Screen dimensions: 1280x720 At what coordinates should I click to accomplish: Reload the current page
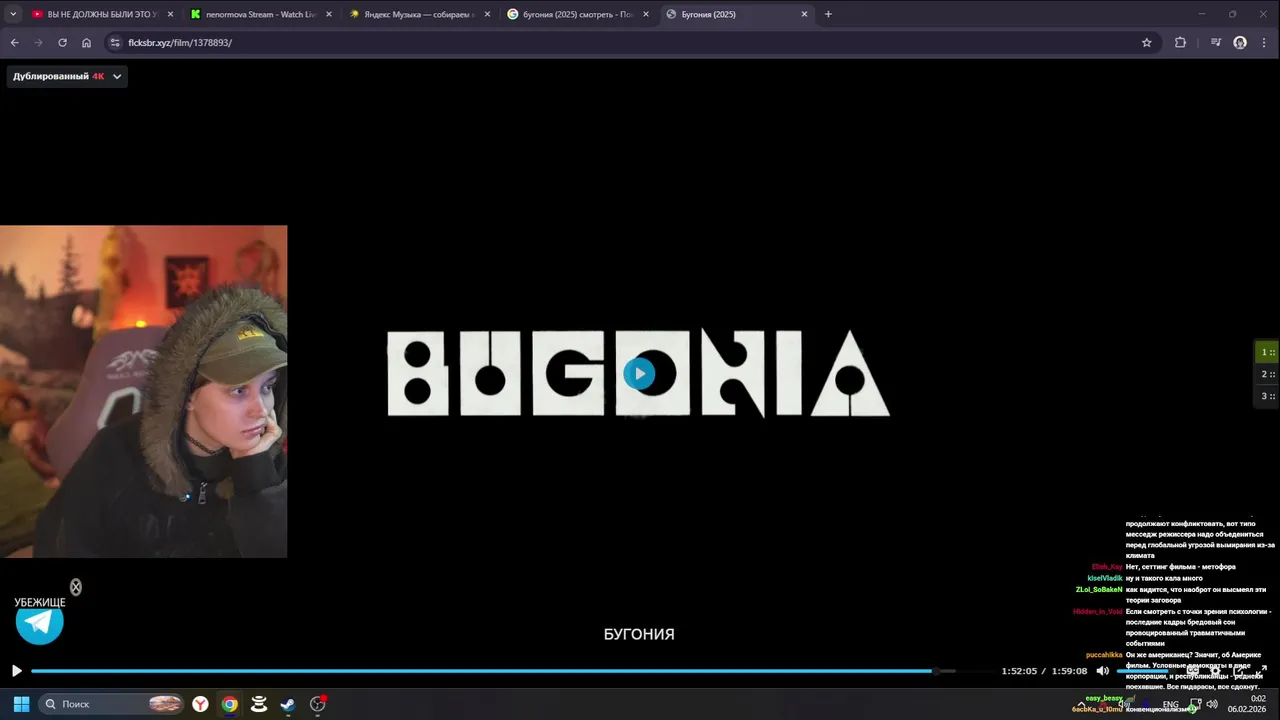pos(62,43)
